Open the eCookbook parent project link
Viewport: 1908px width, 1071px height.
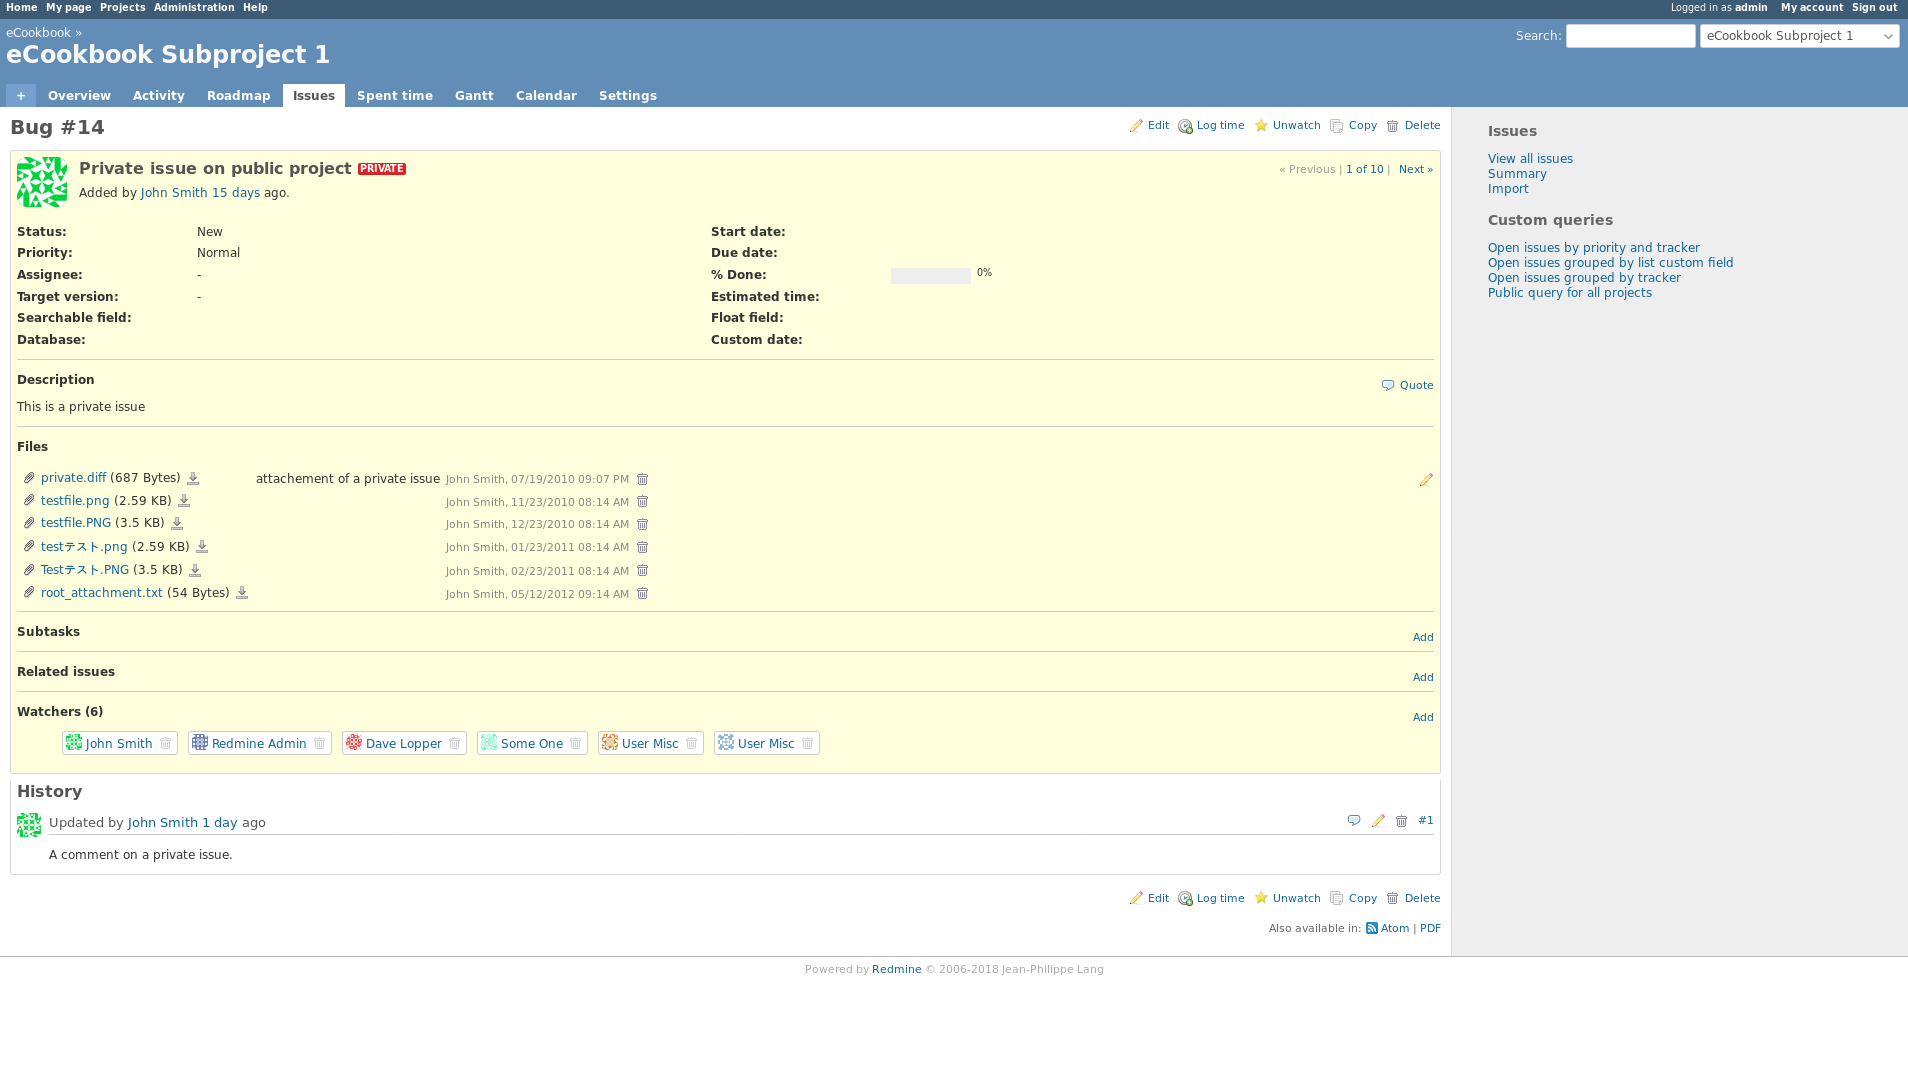coord(38,33)
